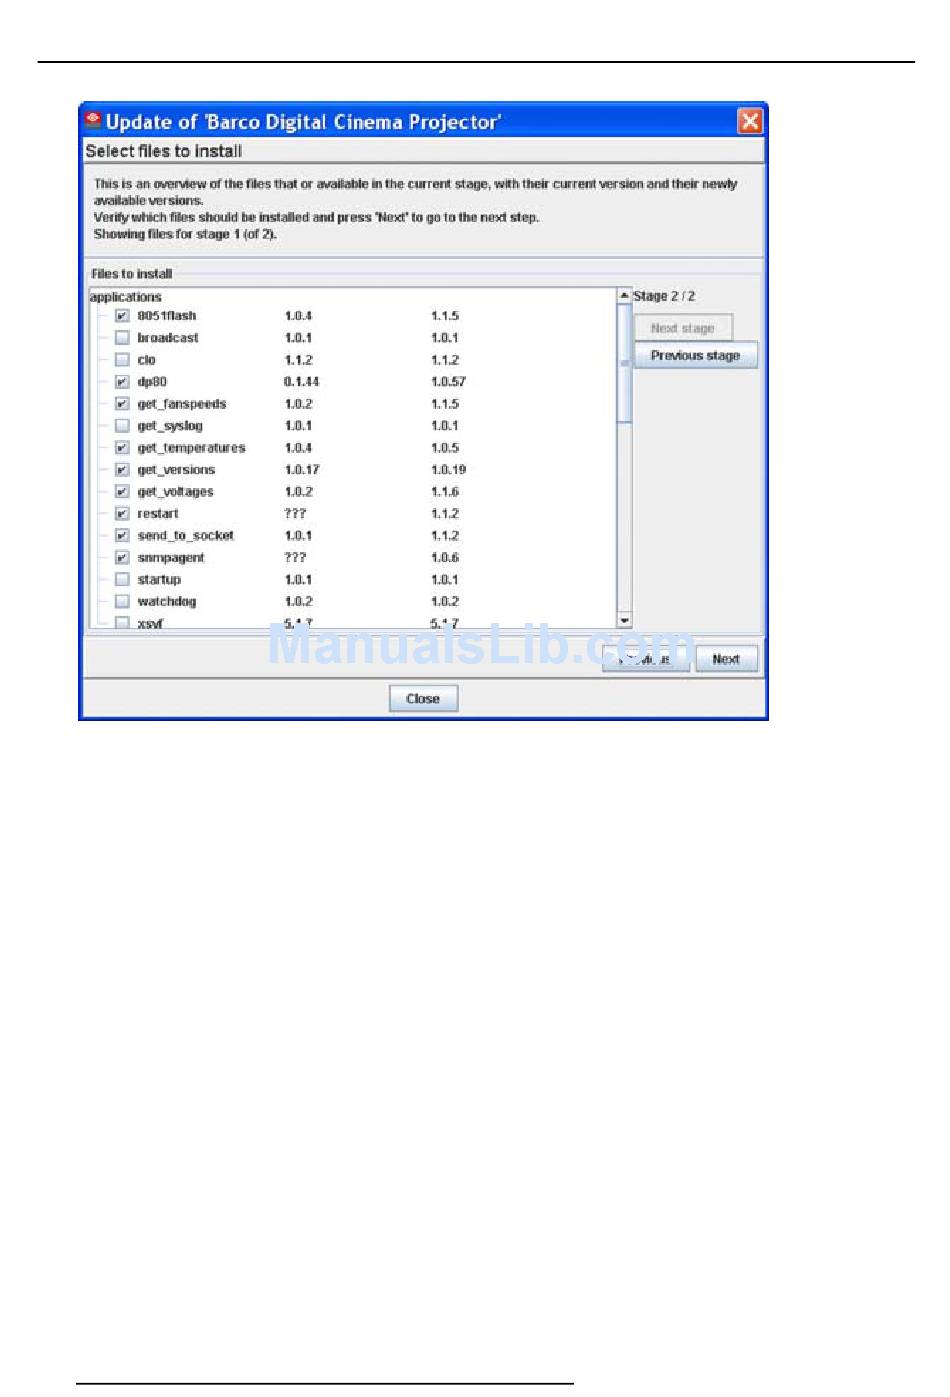Screen dimensions: 950x1397
Task: Deselect the get_temperatures checkbox
Action: 122,448
